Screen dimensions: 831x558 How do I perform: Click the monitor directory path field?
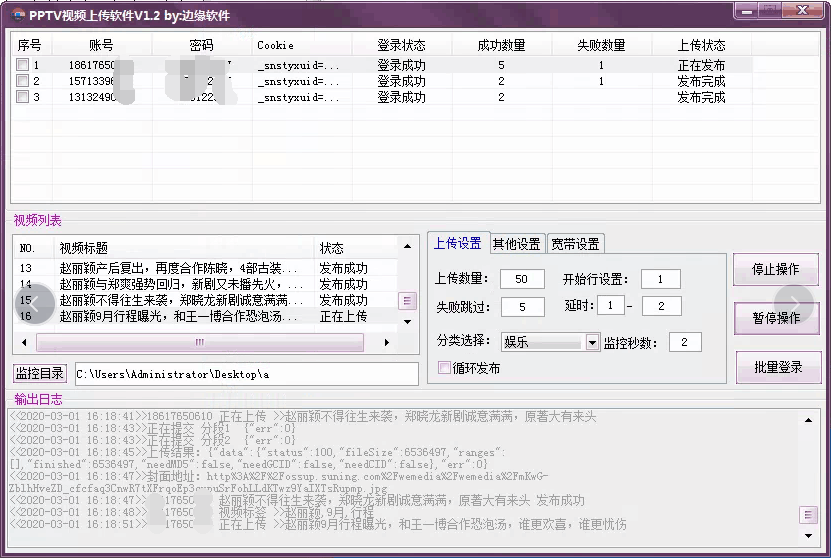pyautogui.click(x=246, y=374)
